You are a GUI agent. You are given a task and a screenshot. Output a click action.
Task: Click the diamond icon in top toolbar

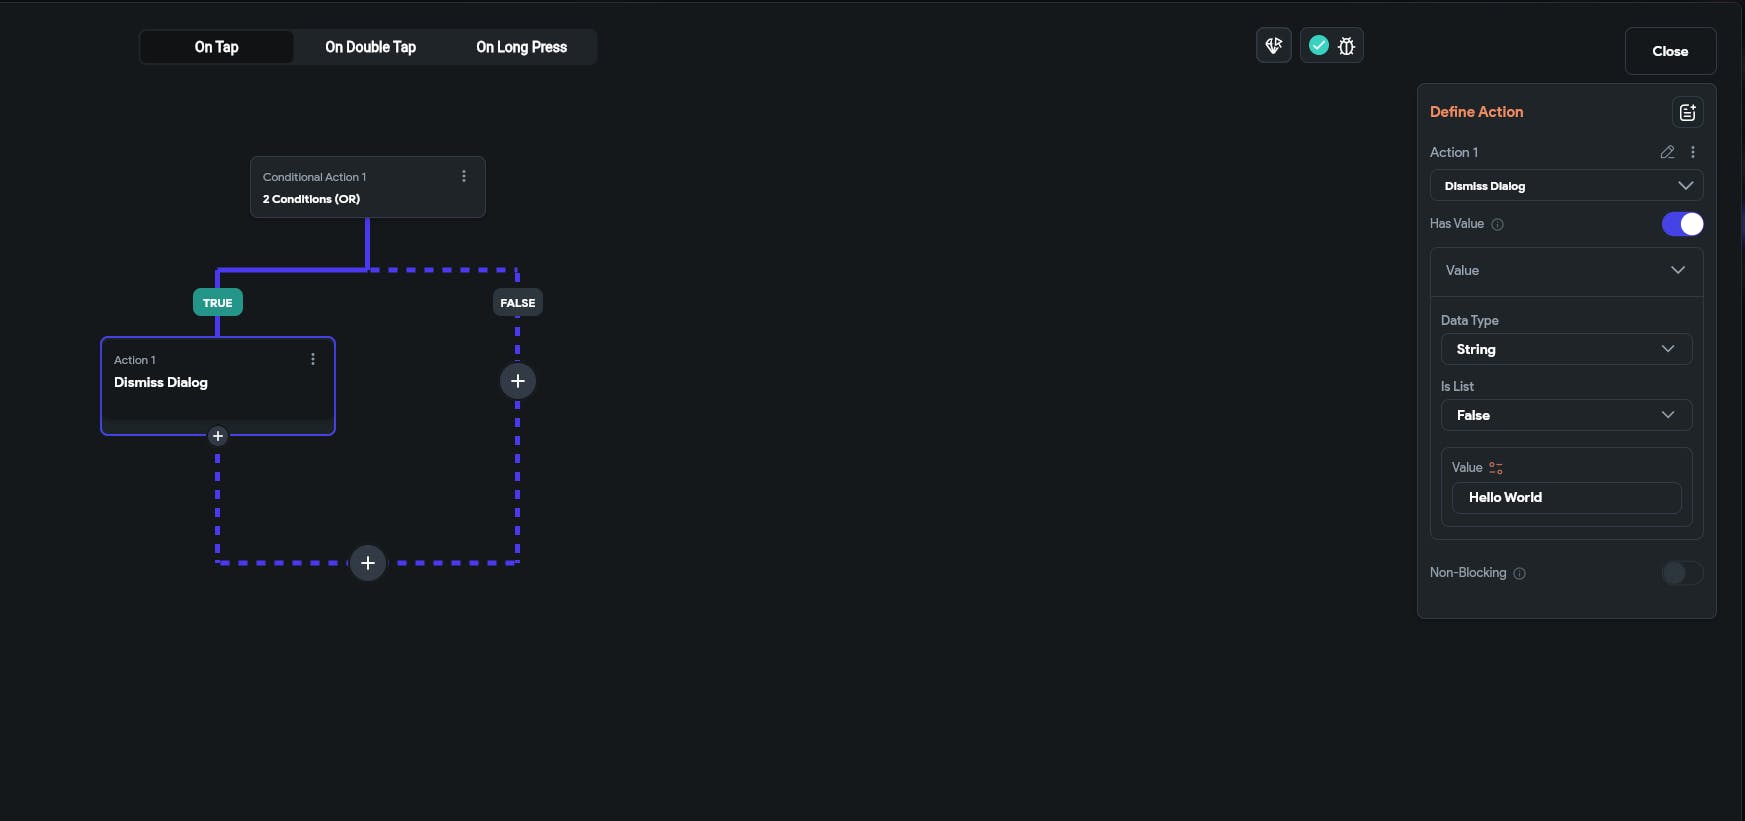pyautogui.click(x=1274, y=46)
